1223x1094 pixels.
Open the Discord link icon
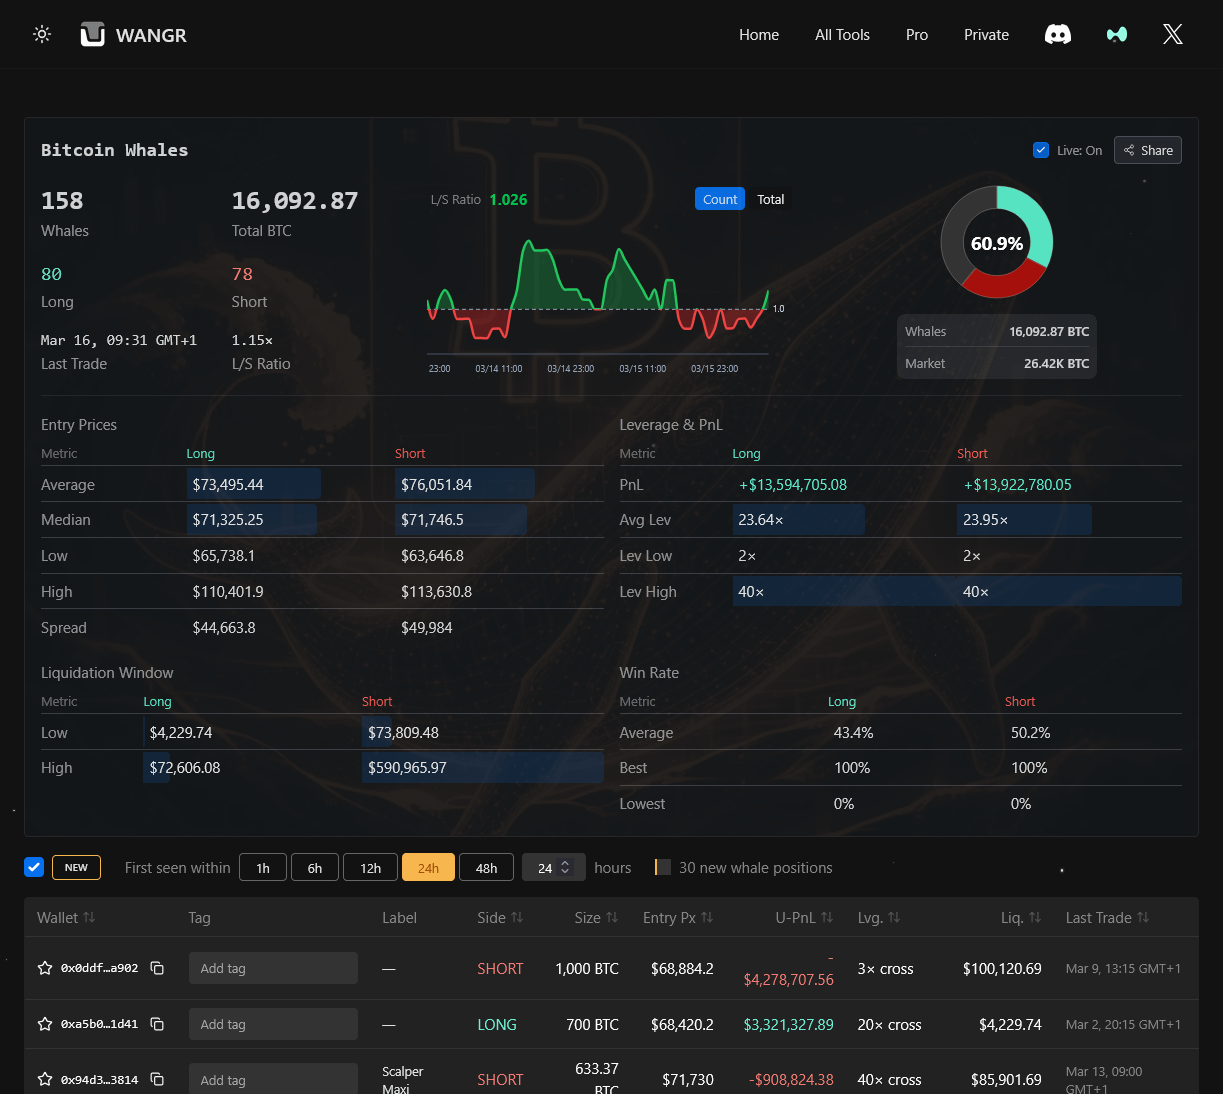[x=1057, y=35]
